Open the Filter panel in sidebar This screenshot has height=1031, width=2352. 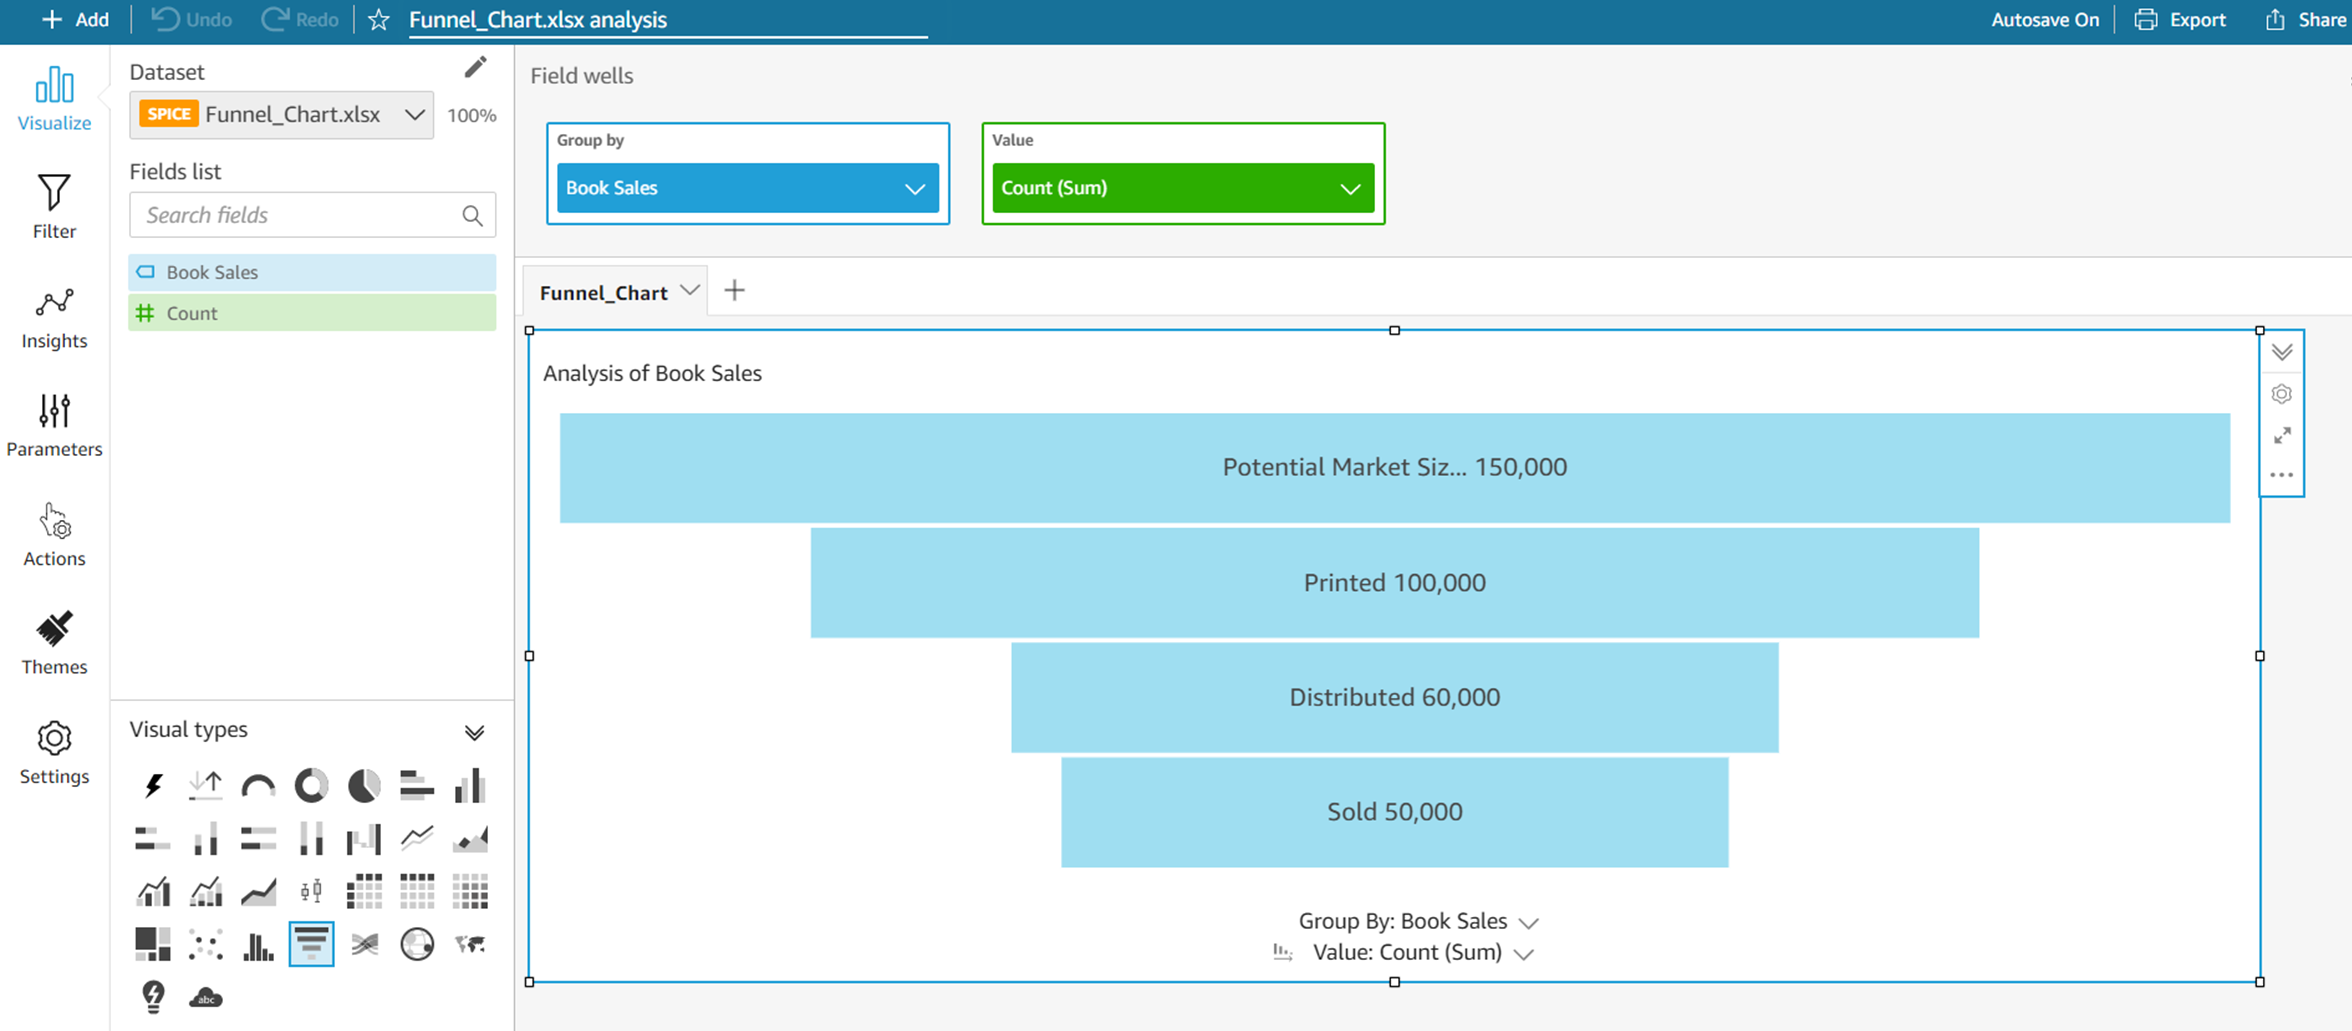click(54, 206)
